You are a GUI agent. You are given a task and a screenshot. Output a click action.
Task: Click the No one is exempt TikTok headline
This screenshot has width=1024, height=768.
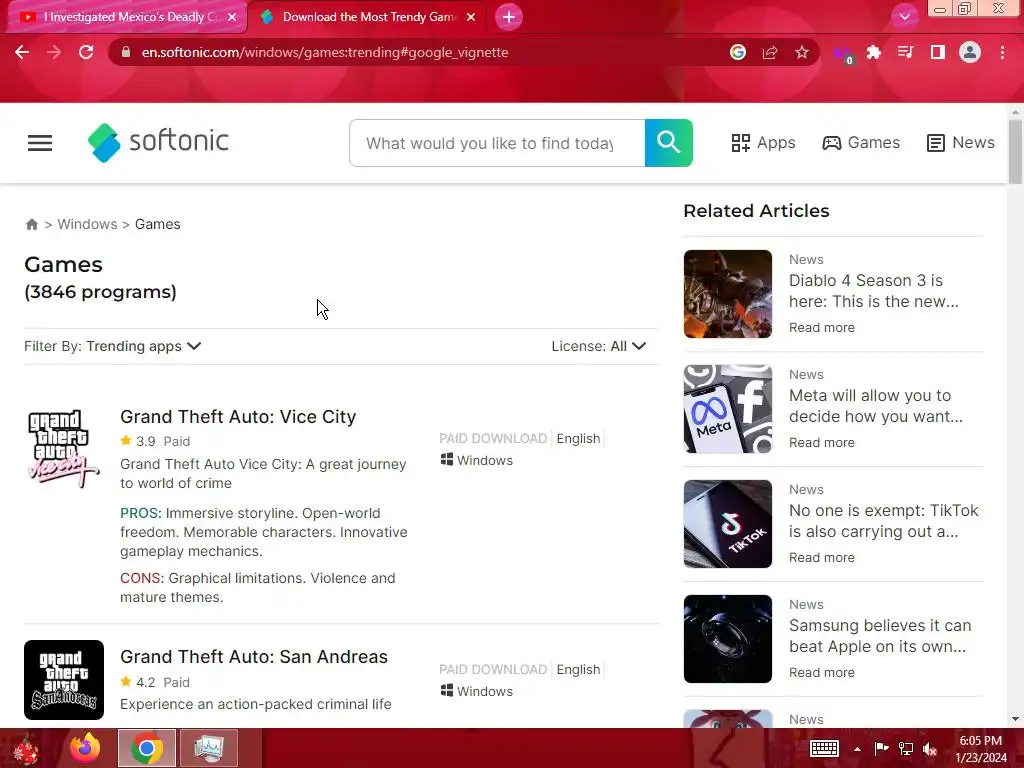[884, 520]
